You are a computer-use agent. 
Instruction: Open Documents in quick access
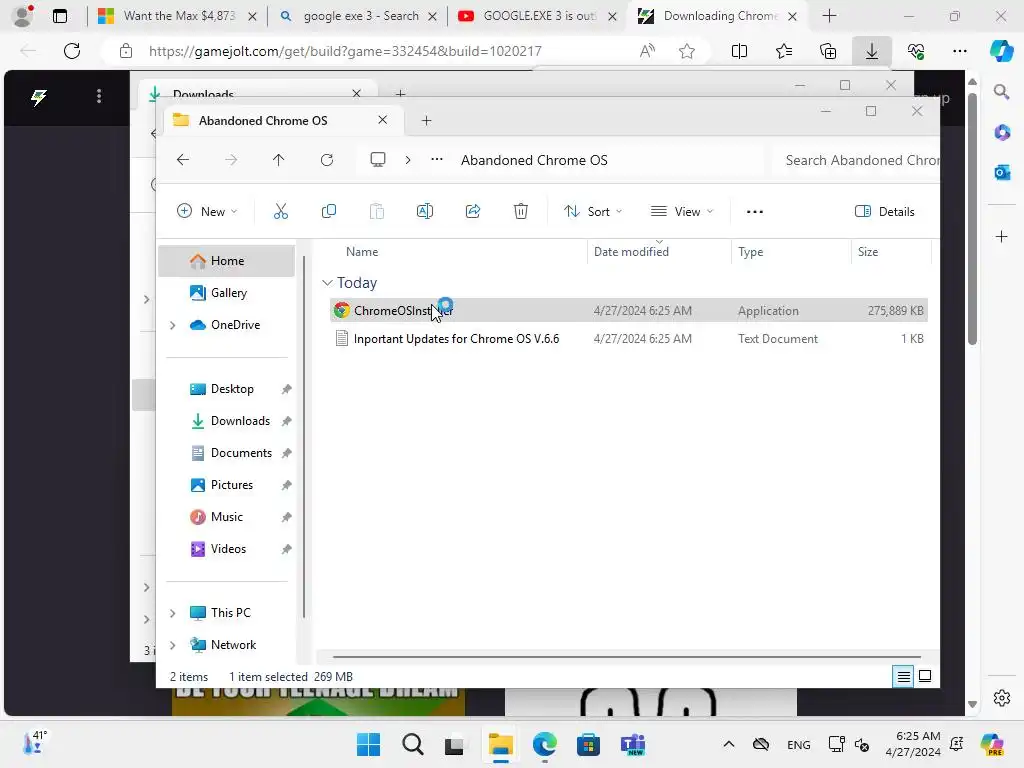[227, 453]
